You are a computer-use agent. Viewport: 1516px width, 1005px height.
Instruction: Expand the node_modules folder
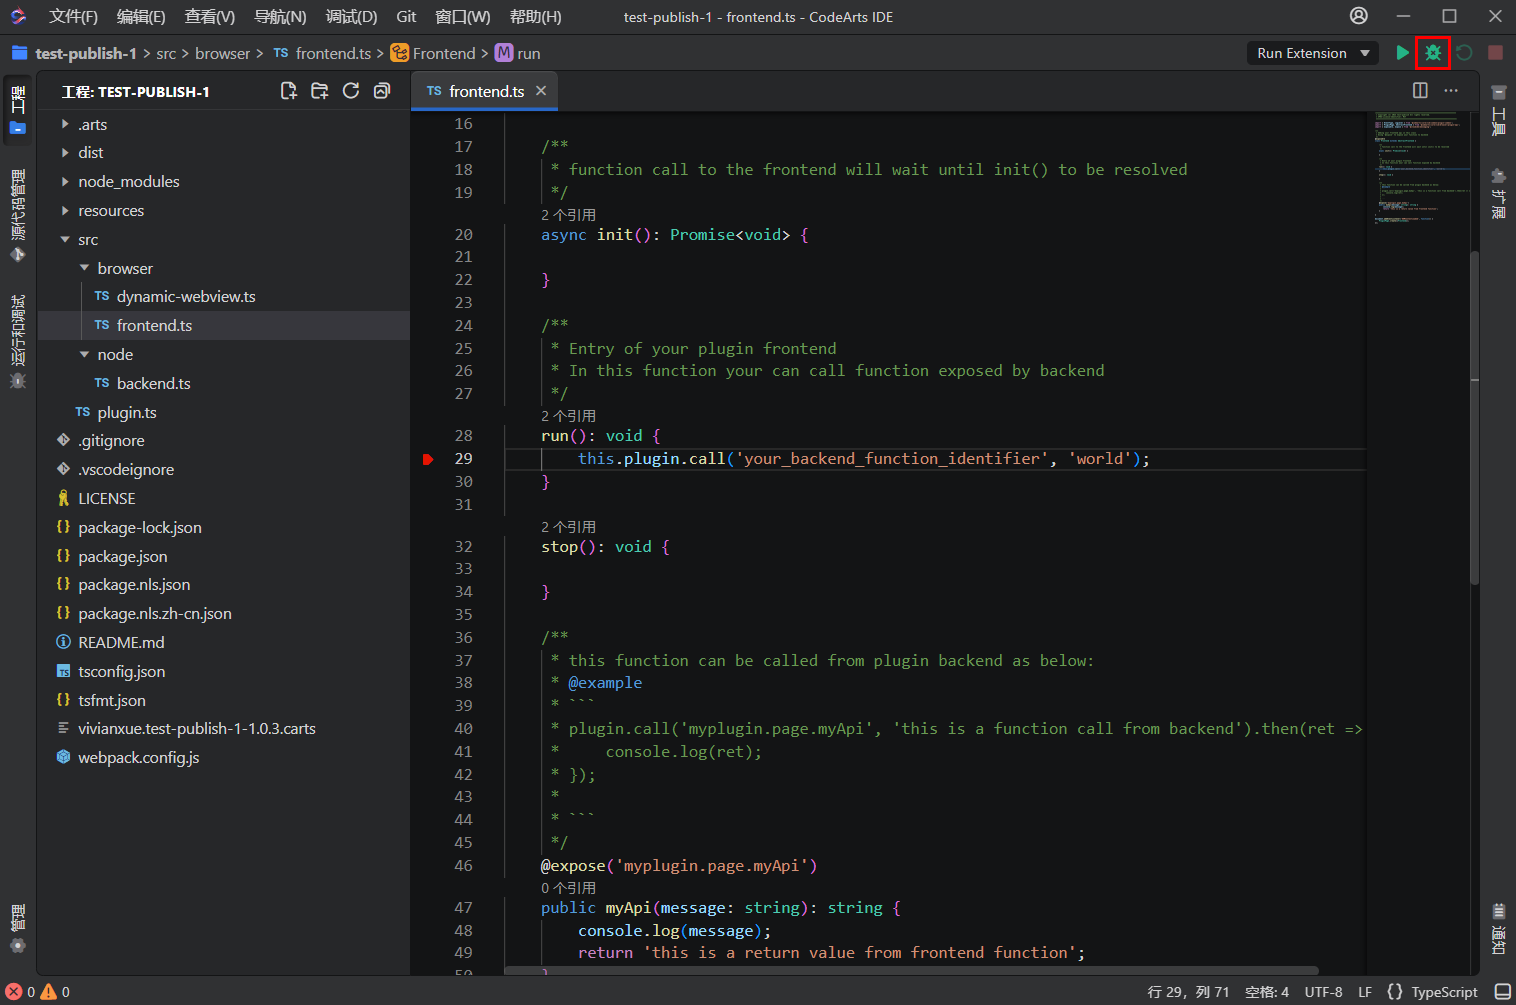(128, 182)
